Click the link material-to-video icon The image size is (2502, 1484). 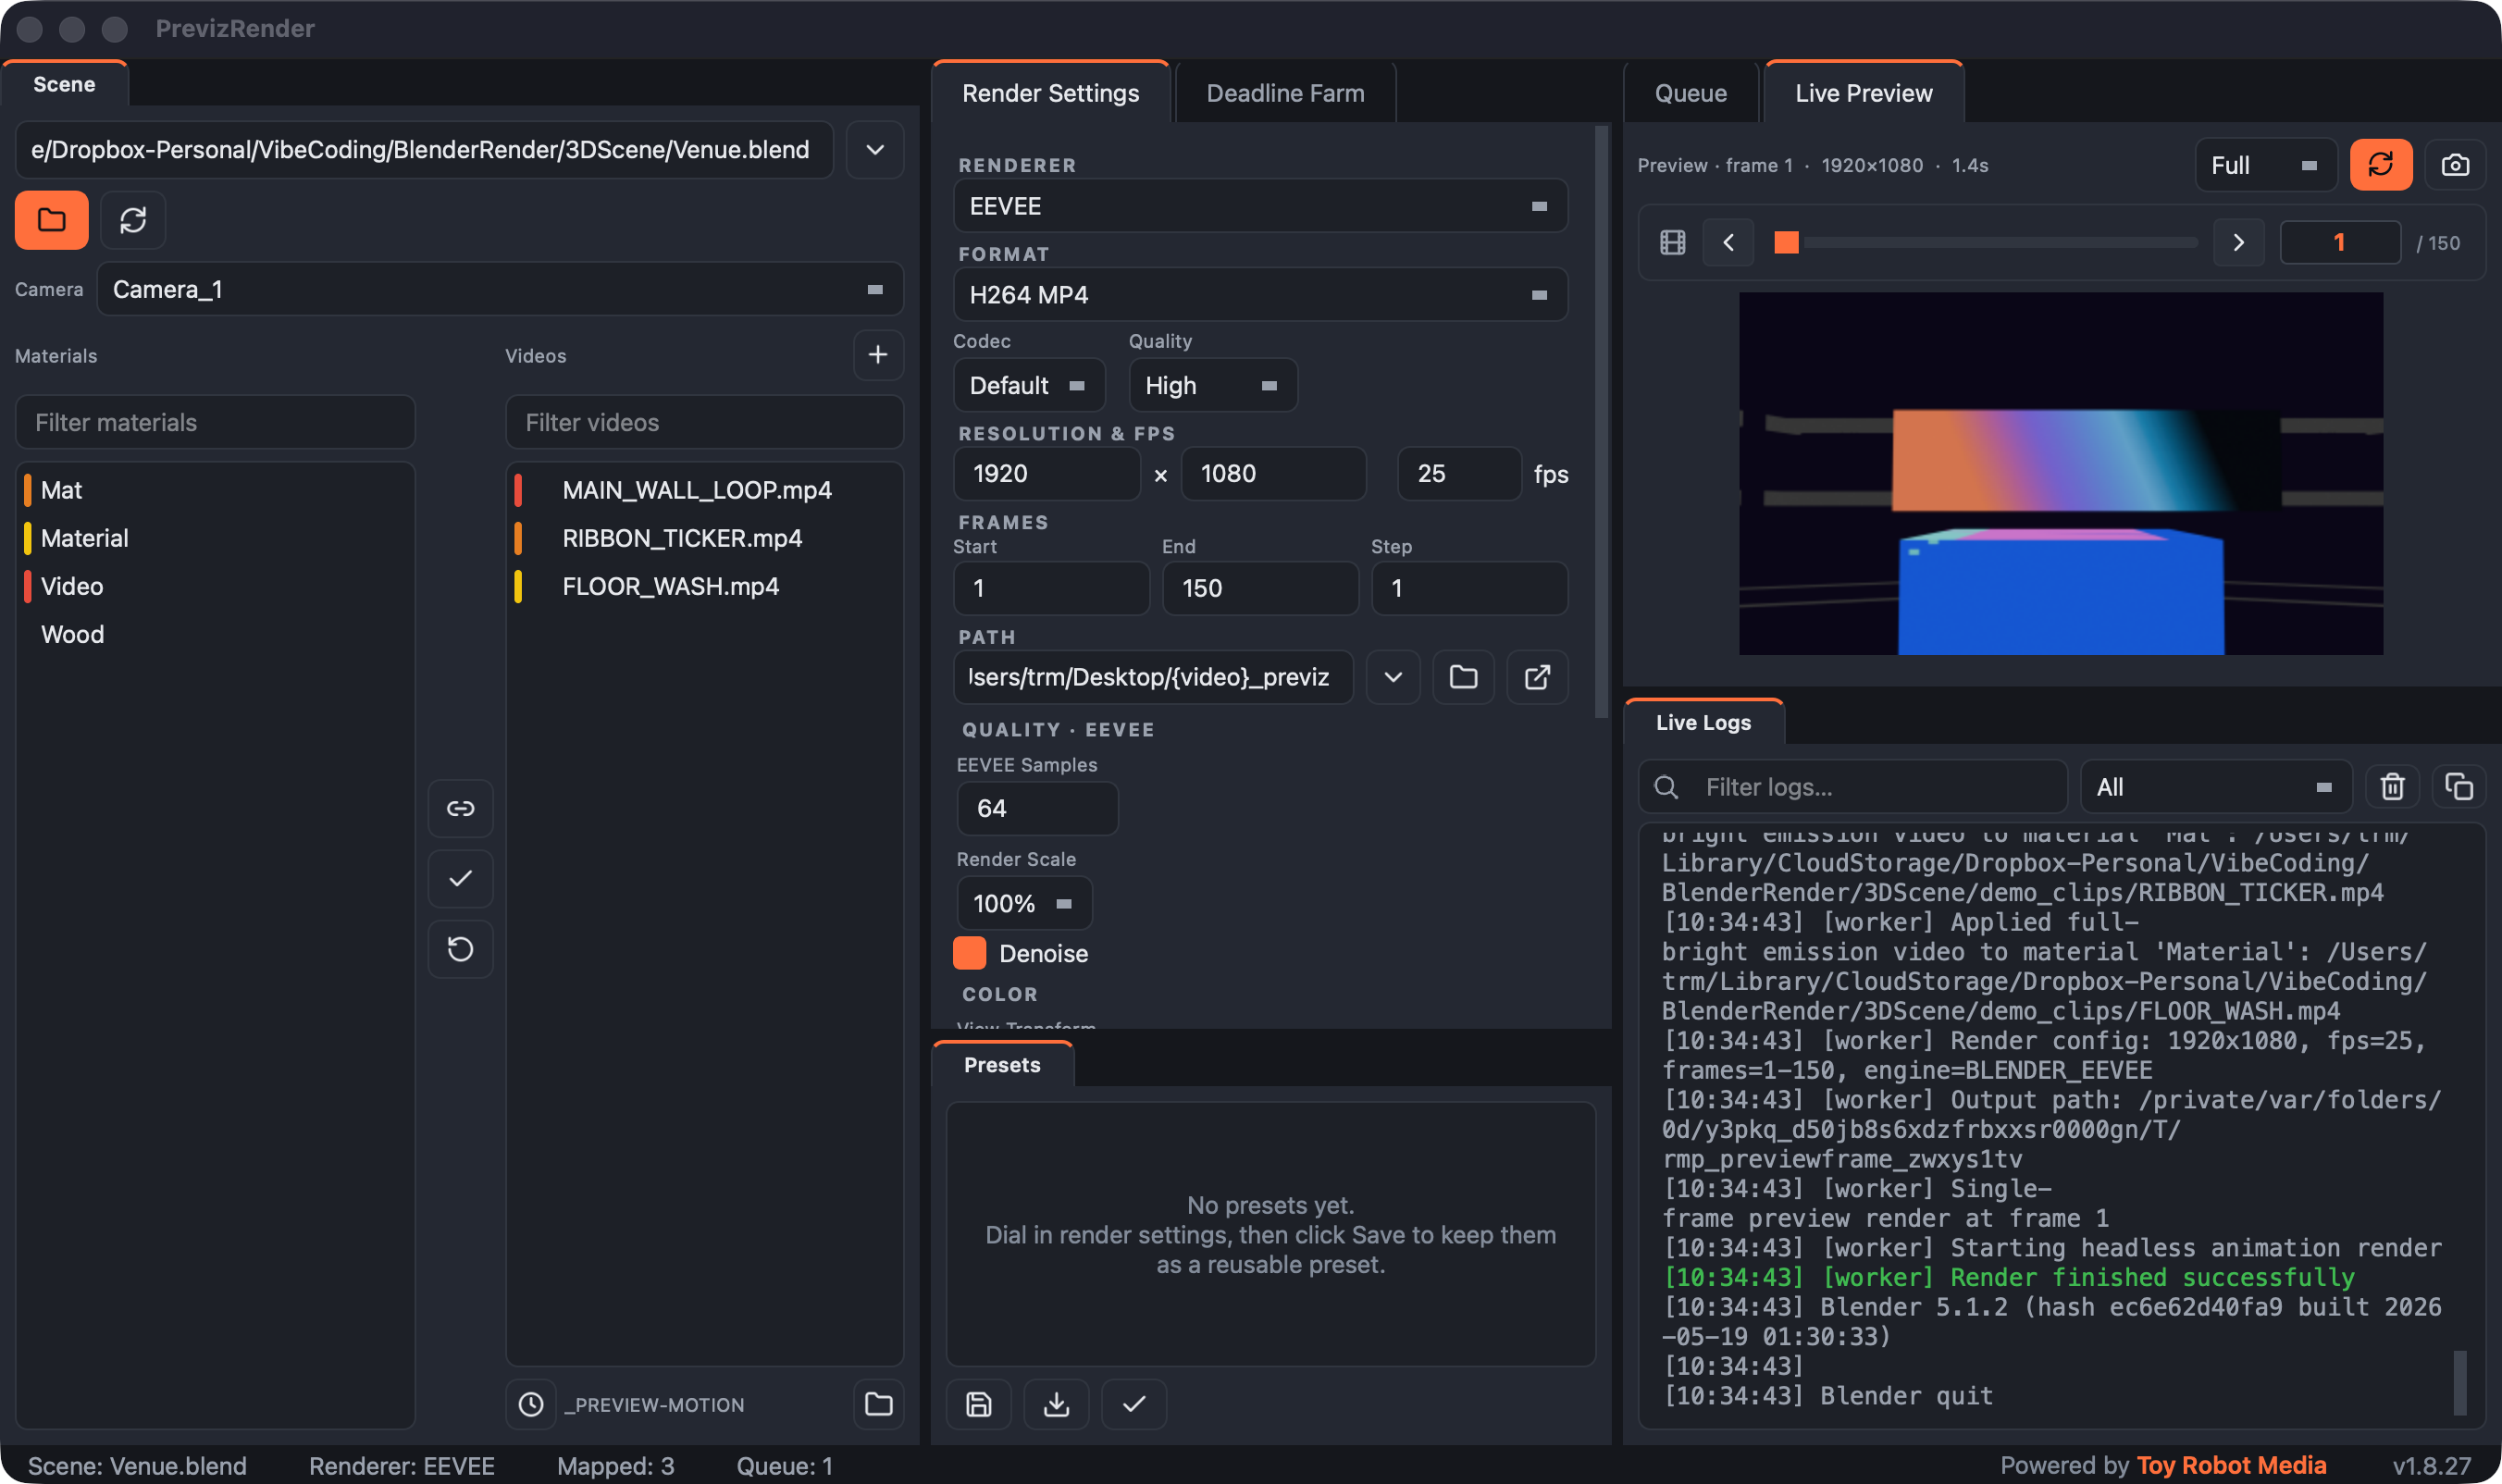[x=460, y=808]
